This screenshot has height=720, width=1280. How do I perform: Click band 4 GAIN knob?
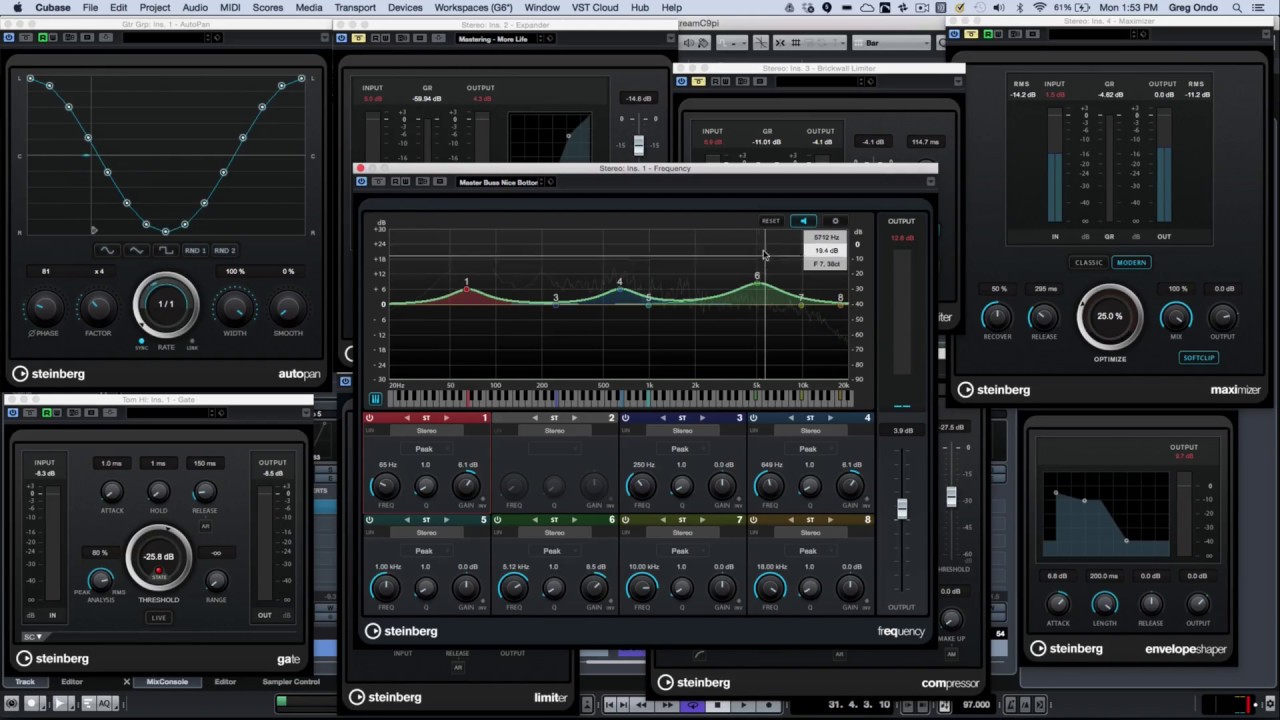point(849,486)
